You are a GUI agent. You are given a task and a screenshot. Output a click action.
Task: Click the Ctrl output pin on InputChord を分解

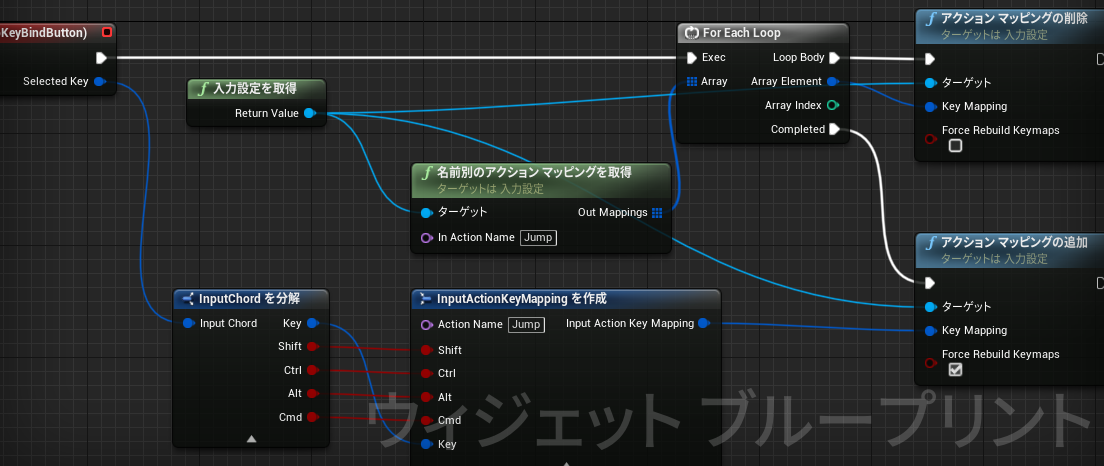313,370
